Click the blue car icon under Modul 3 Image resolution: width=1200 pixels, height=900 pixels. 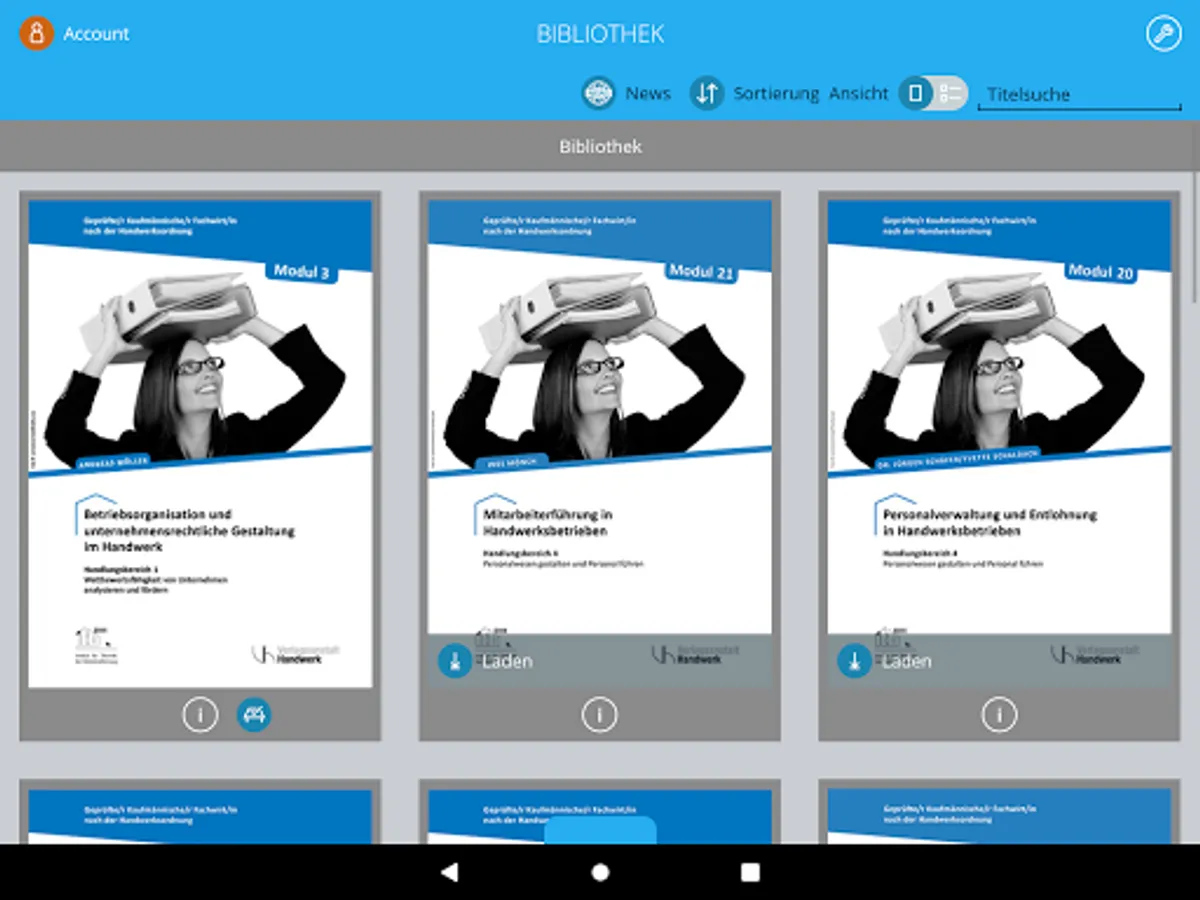click(254, 715)
